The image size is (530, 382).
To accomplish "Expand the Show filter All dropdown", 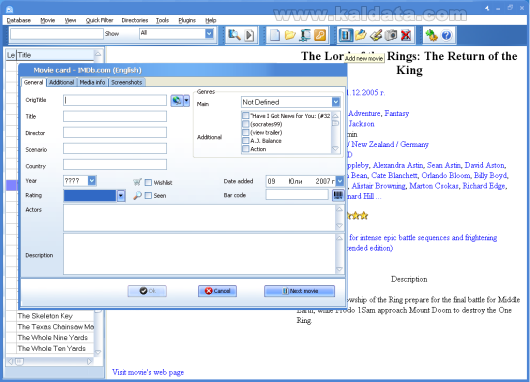I will 209,33.
